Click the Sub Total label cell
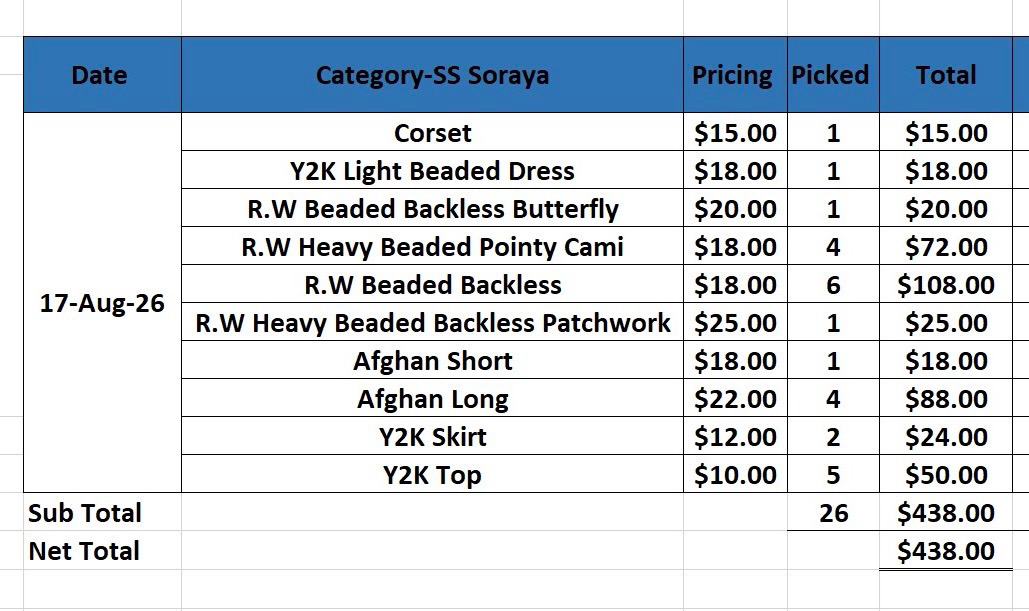Viewport: 1029px width, 611px height. [x=102, y=513]
